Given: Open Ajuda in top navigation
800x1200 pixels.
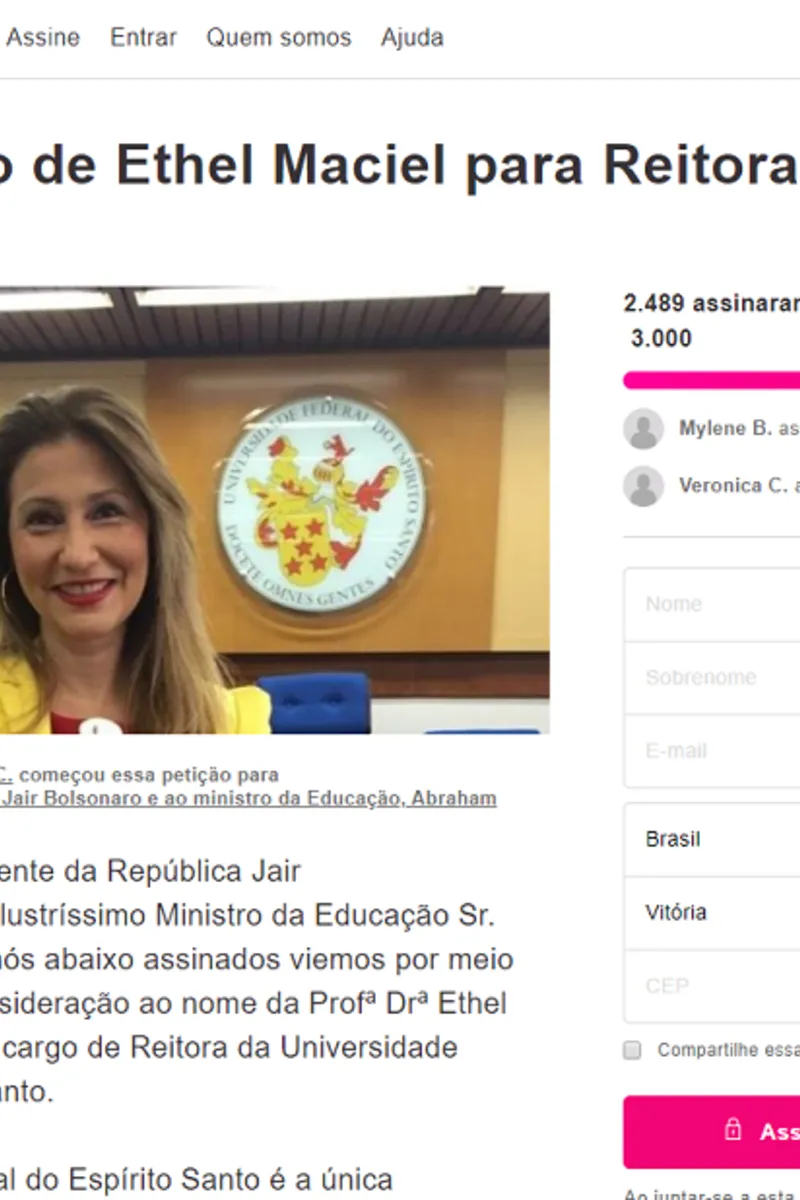Looking at the screenshot, I should click(412, 38).
